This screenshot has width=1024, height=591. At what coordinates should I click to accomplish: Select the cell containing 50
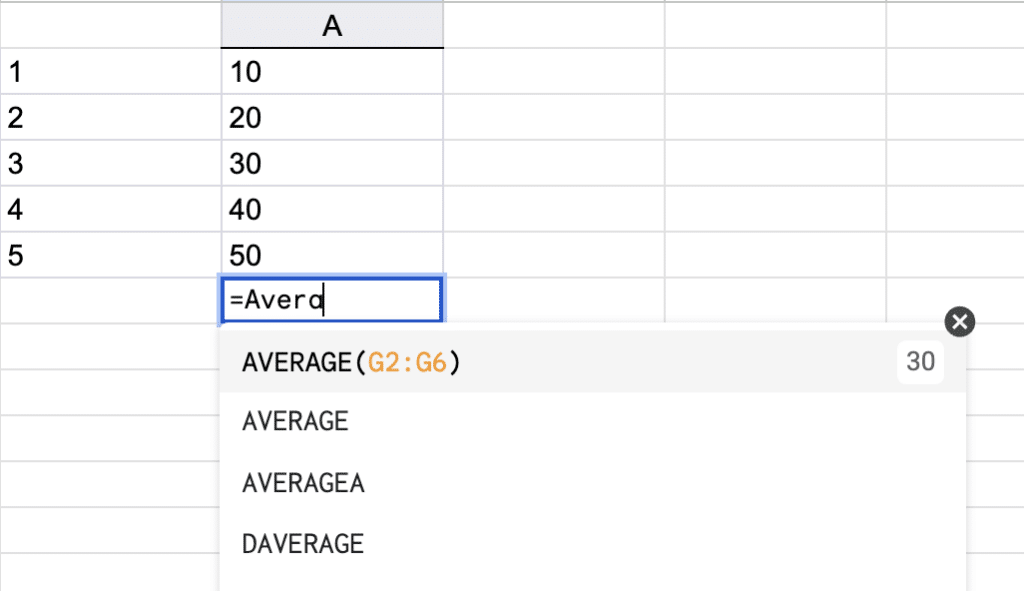(332, 256)
